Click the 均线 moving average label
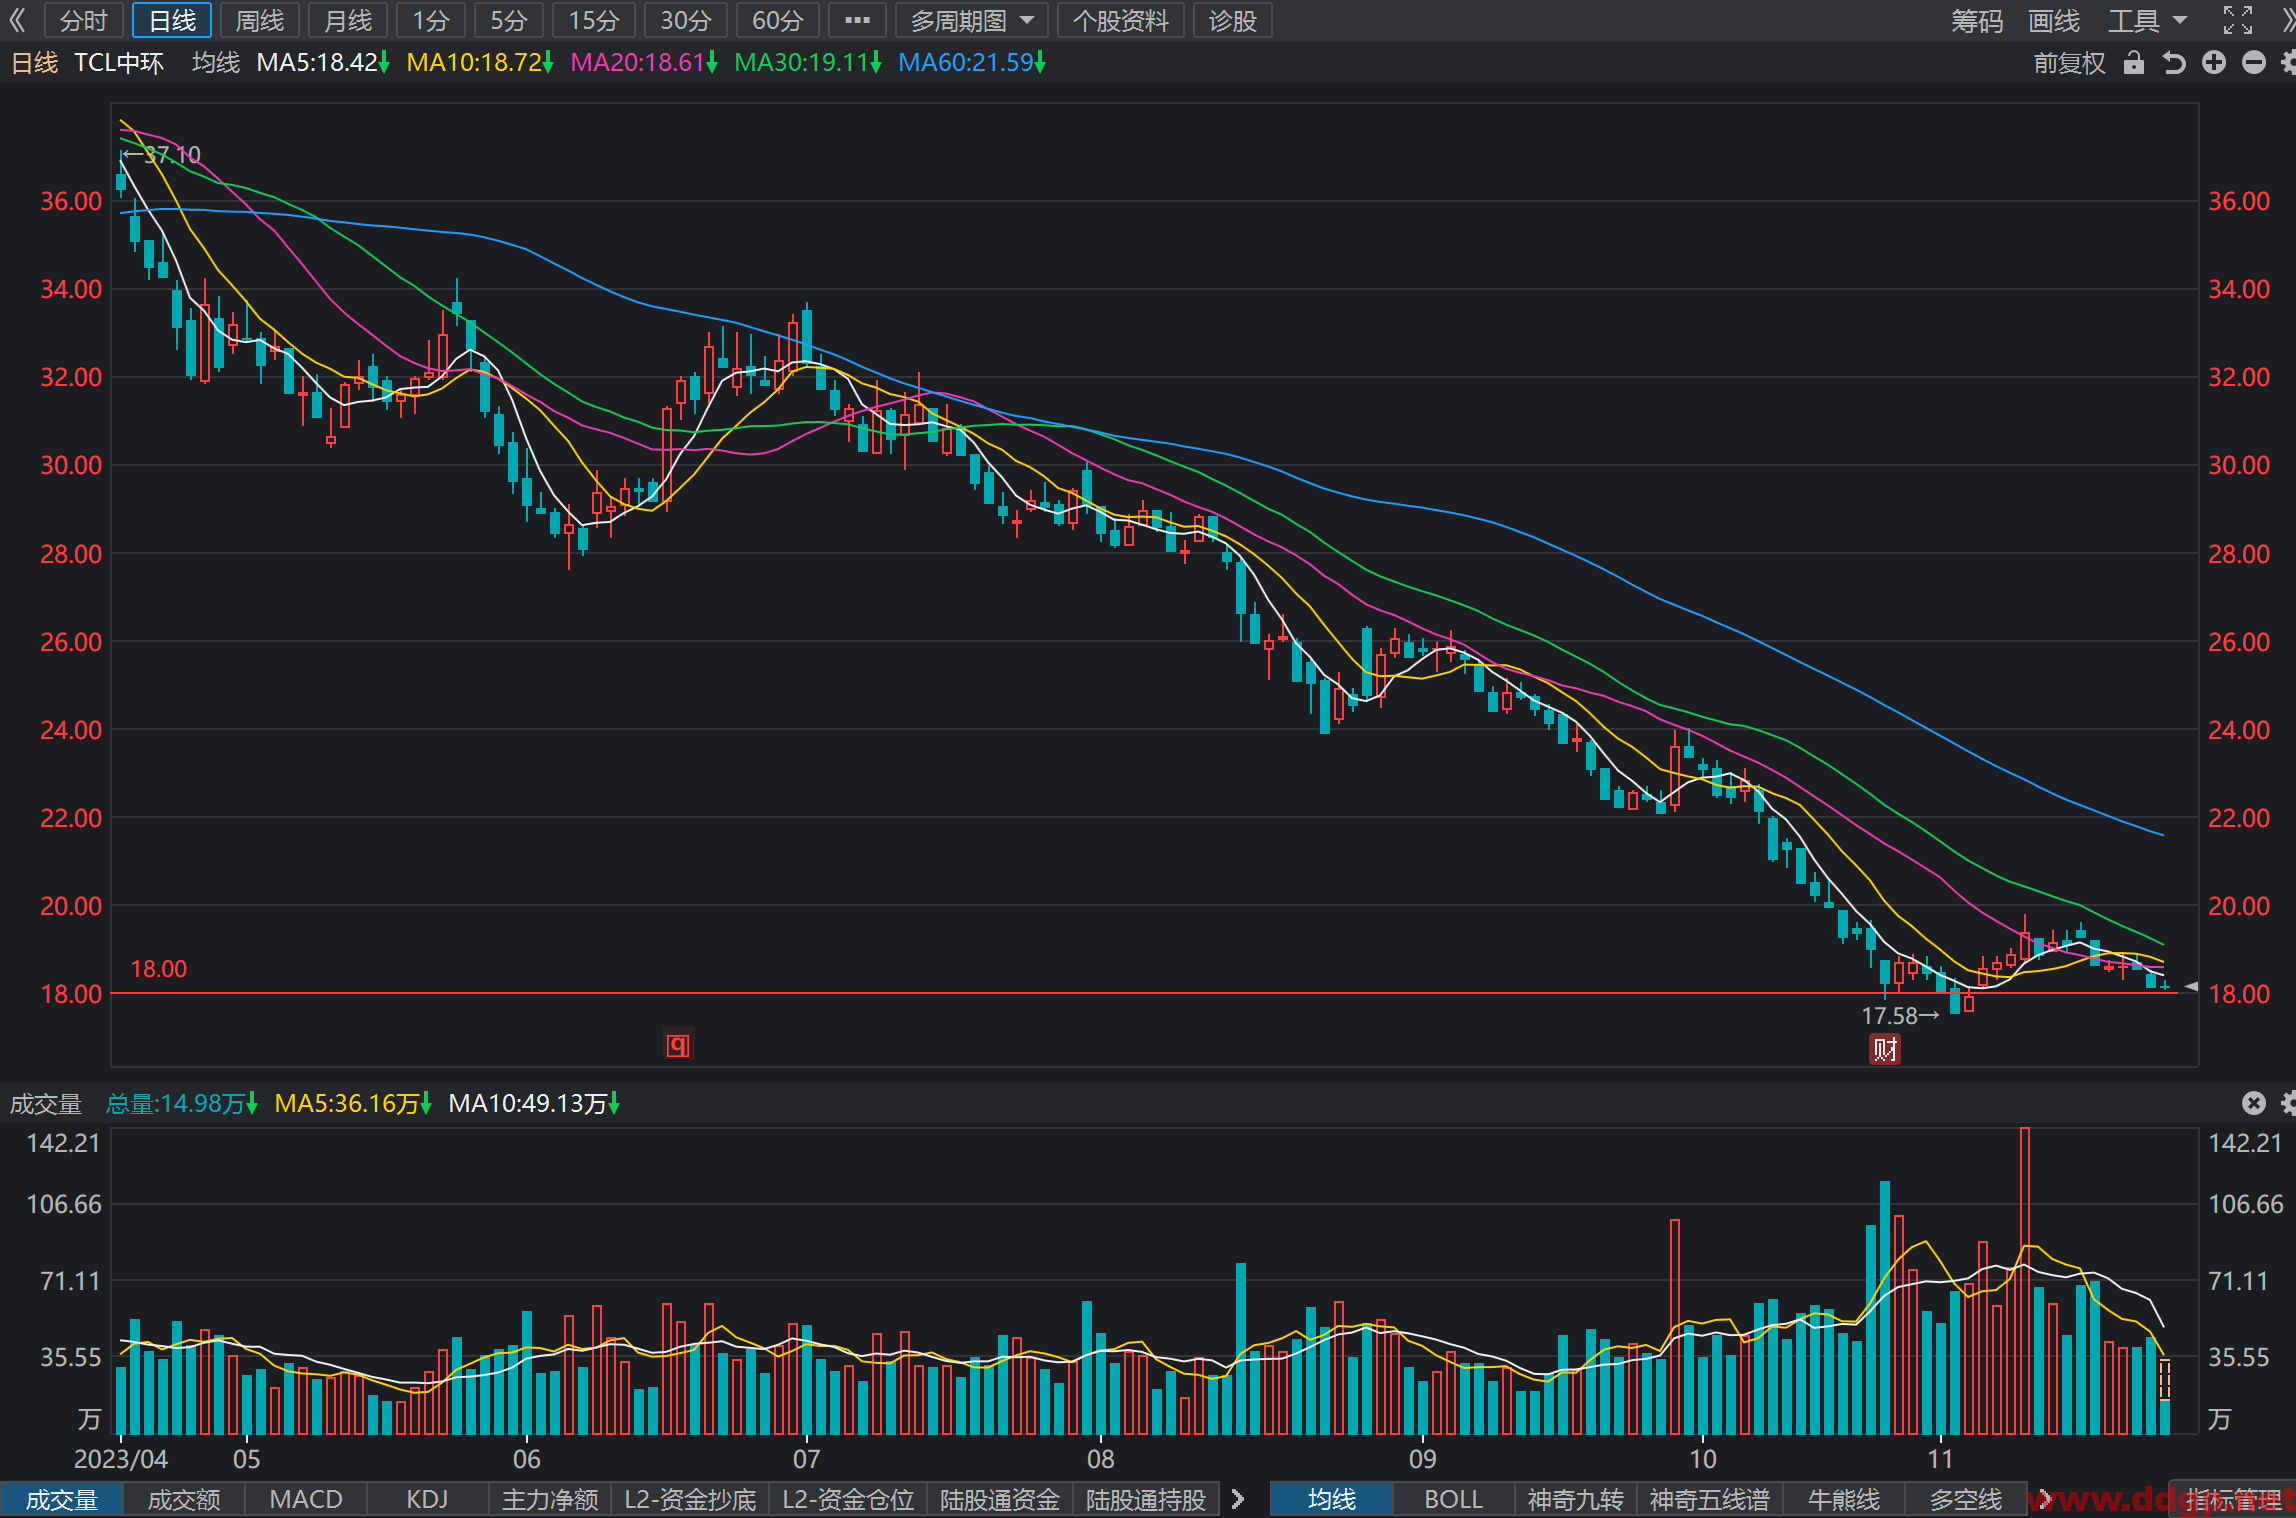This screenshot has height=1518, width=2296. pos(216,63)
